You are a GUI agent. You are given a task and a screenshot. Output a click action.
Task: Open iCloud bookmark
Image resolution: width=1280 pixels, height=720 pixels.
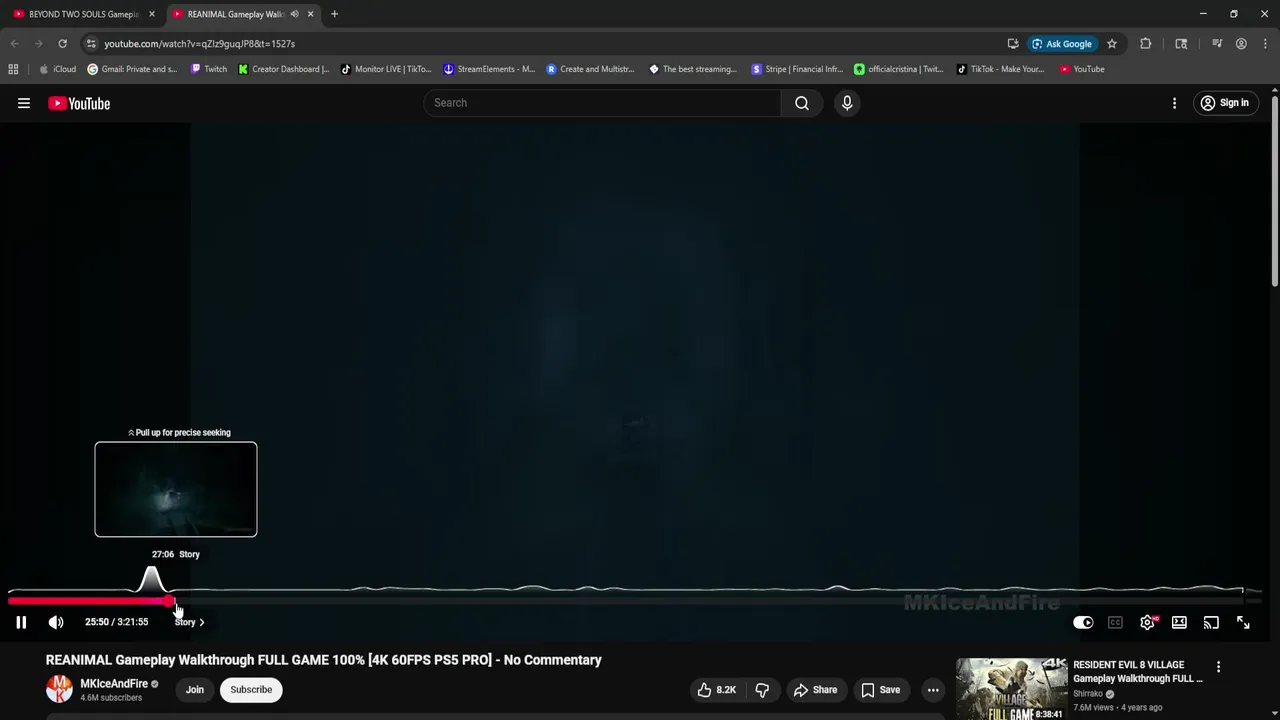(x=58, y=69)
